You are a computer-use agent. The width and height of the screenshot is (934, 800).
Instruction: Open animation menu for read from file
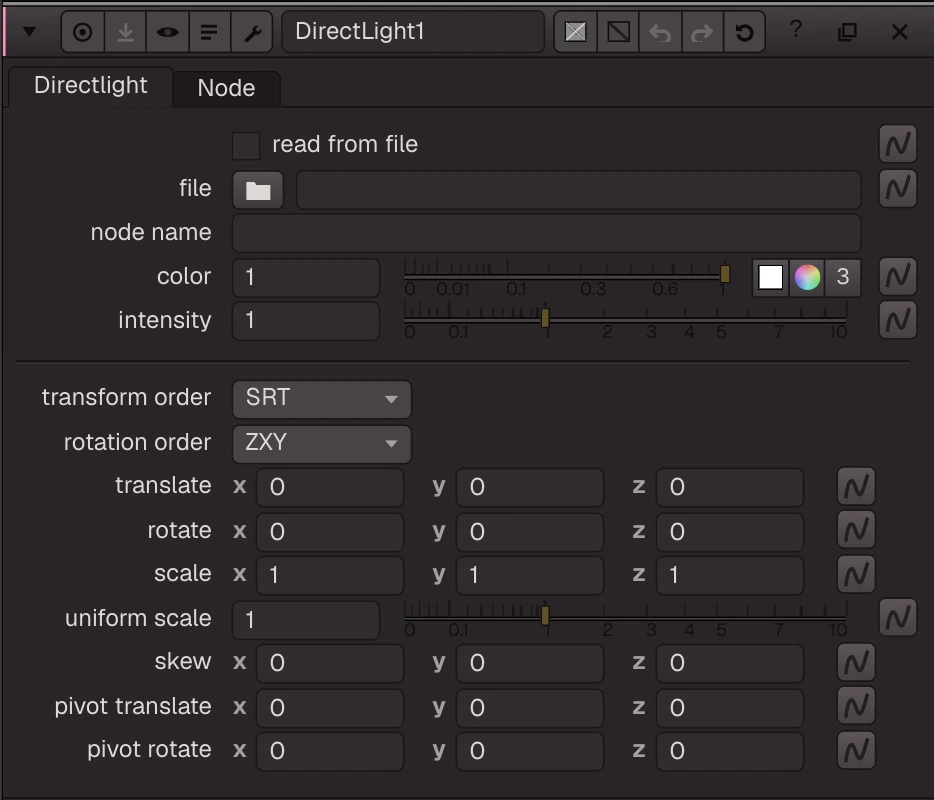click(898, 144)
